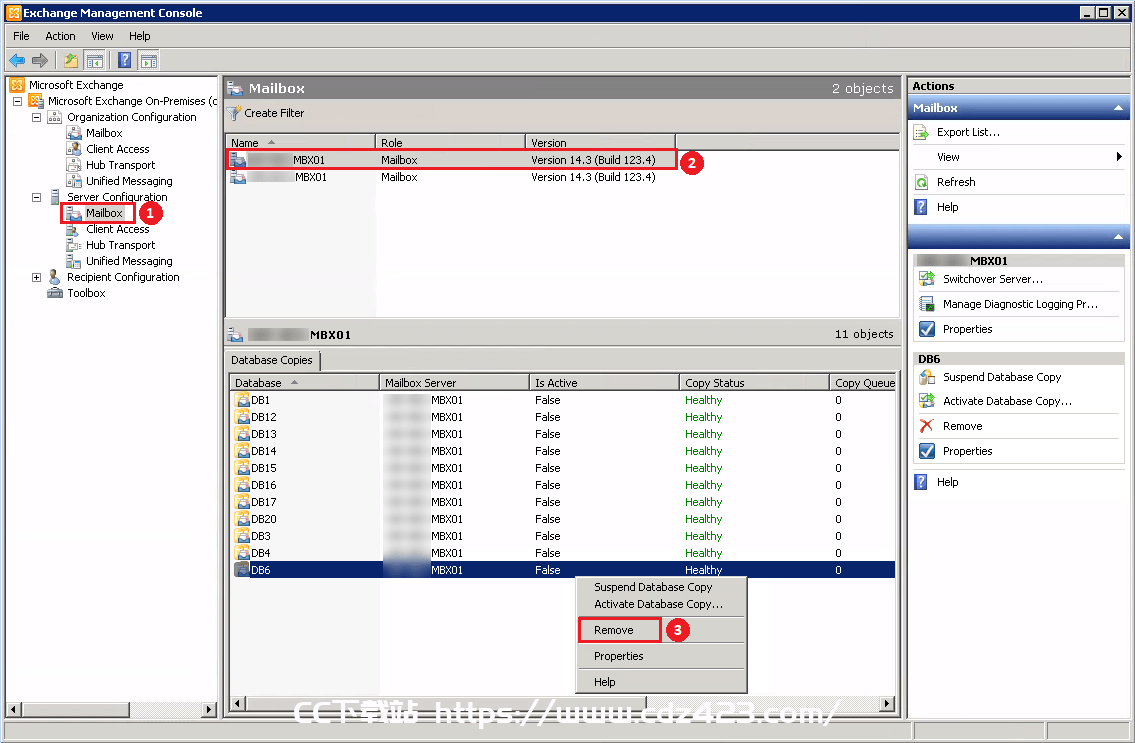Collapse the MBX01 server section in Actions pane
Viewport: 1135px width, 743px height.
(x=1118, y=237)
